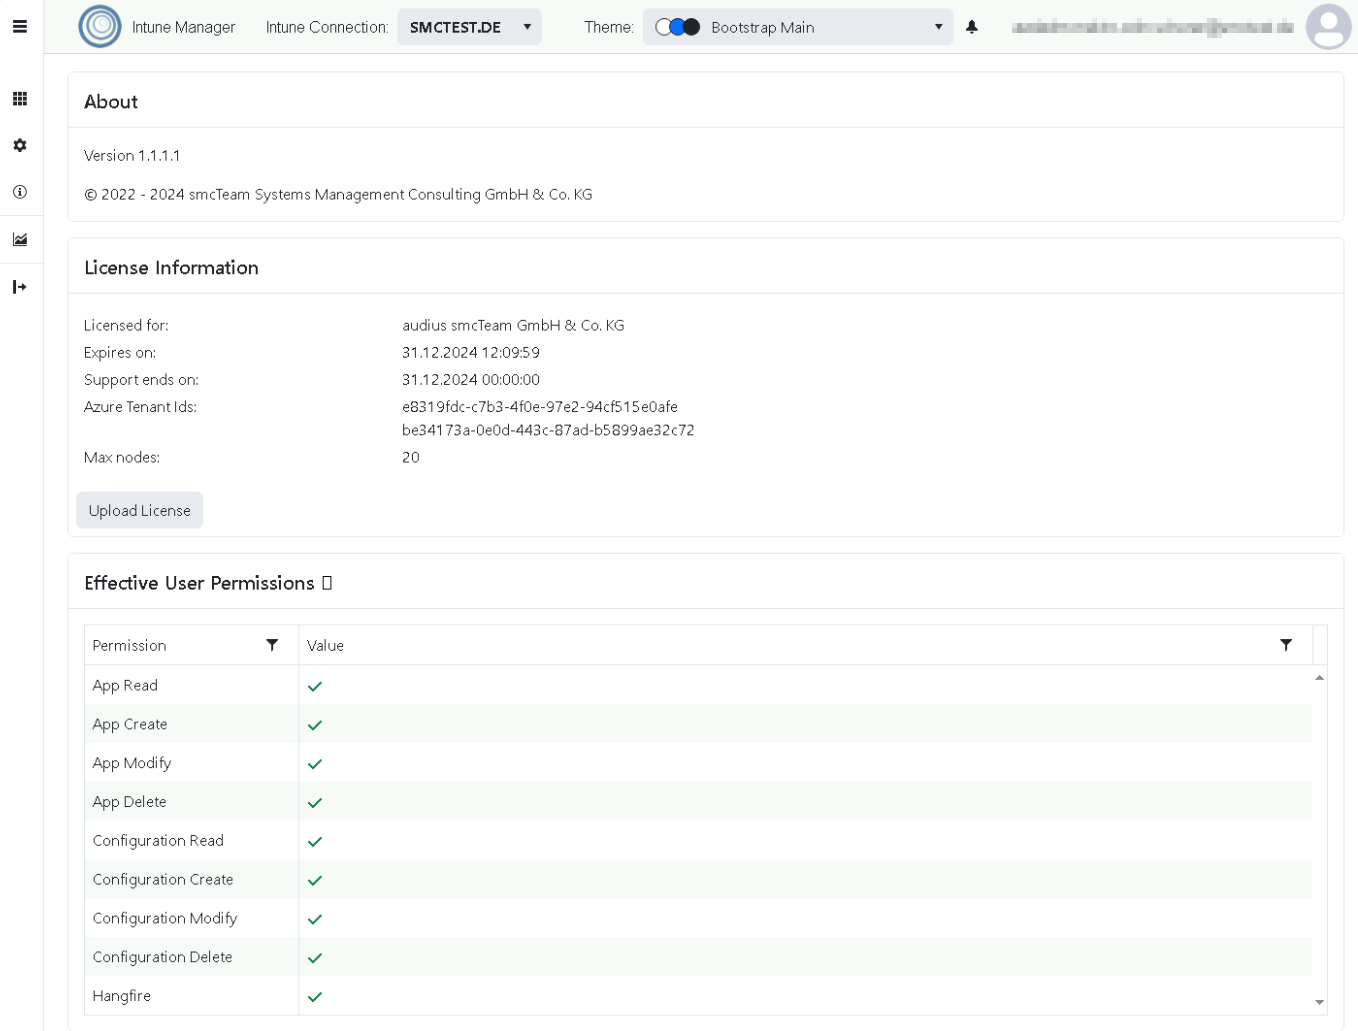Click the Intune Manager title text
1358x1031 pixels.
tap(184, 27)
